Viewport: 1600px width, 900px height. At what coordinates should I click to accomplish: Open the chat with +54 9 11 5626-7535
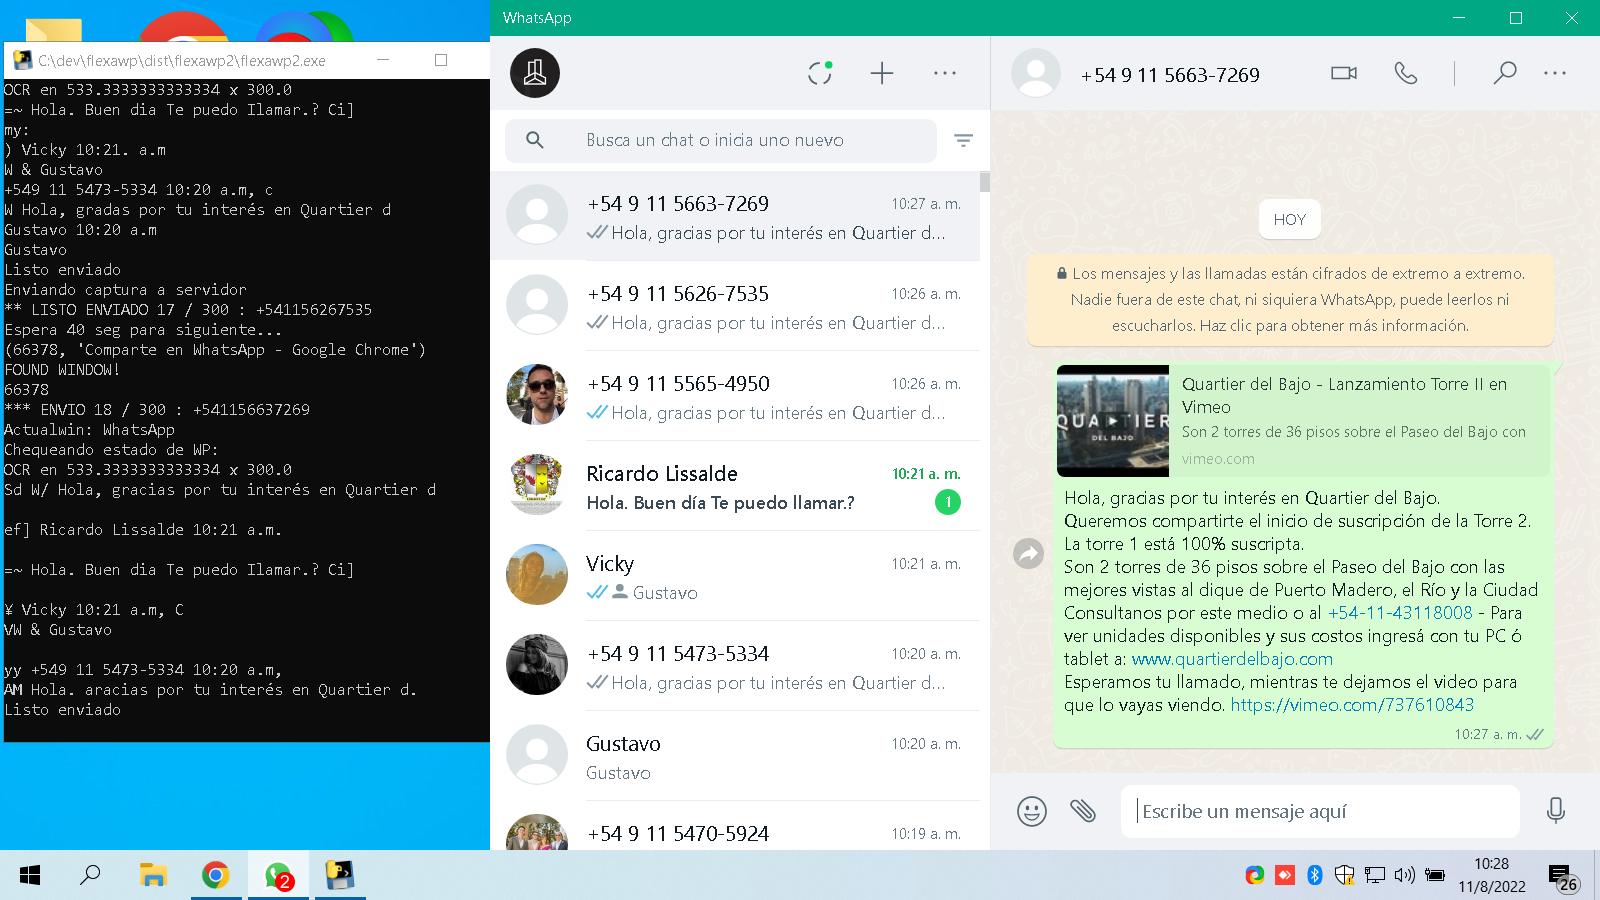(735, 306)
